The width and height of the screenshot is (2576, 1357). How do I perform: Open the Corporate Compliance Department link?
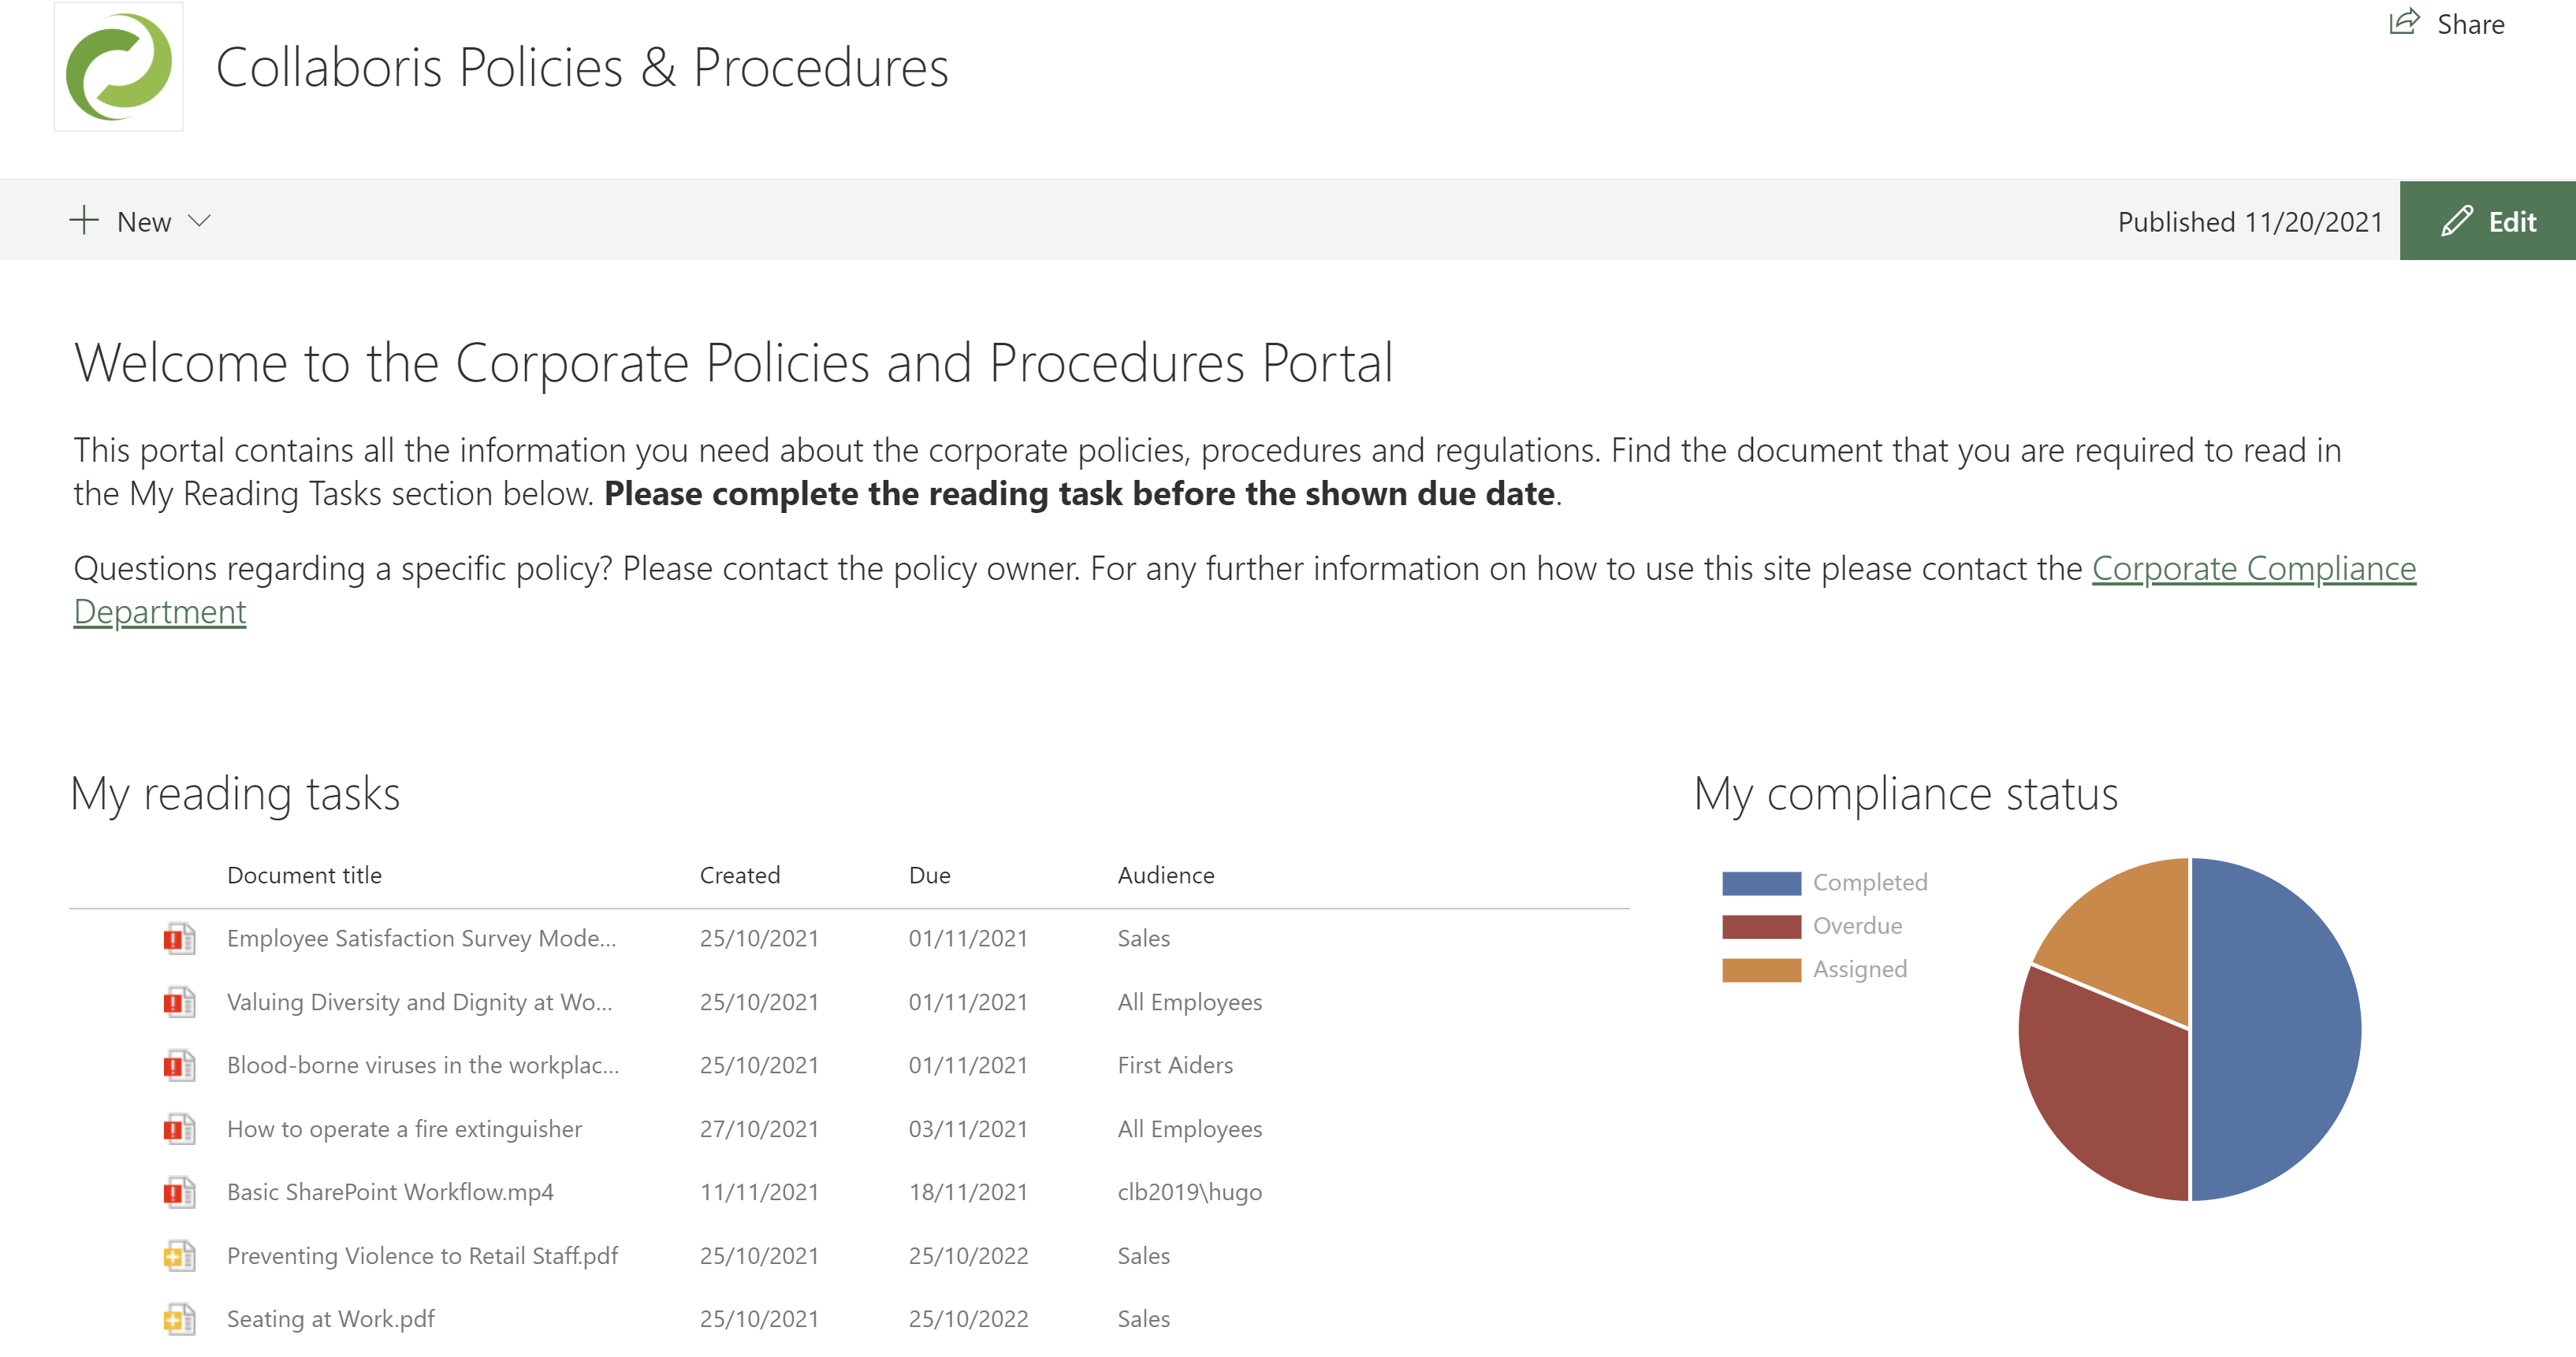(2253, 568)
